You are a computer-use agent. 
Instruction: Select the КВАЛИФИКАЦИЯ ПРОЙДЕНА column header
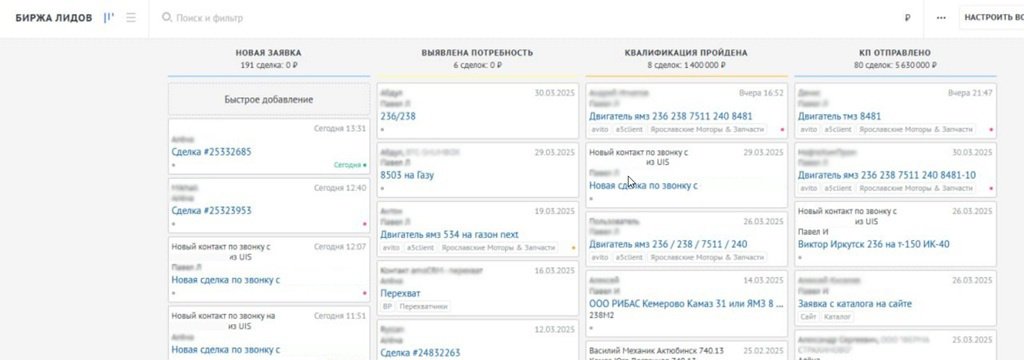point(686,53)
